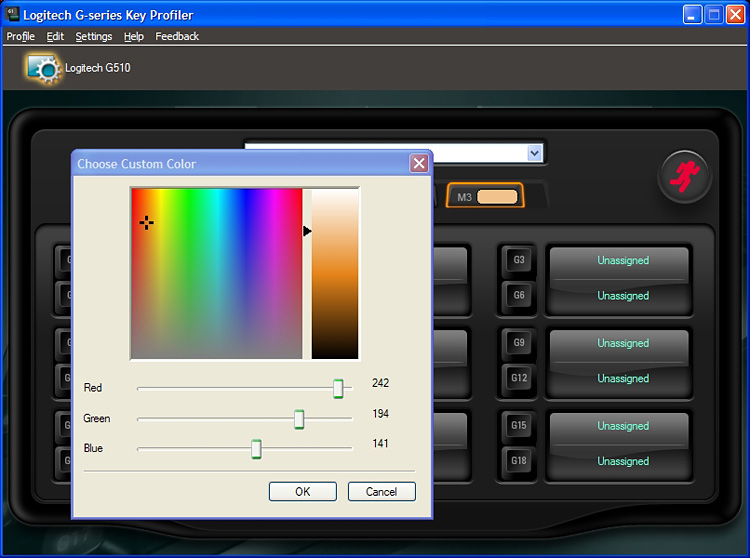Image resolution: width=750 pixels, height=558 pixels.
Task: Click the Green slider thumb
Action: click(x=299, y=419)
